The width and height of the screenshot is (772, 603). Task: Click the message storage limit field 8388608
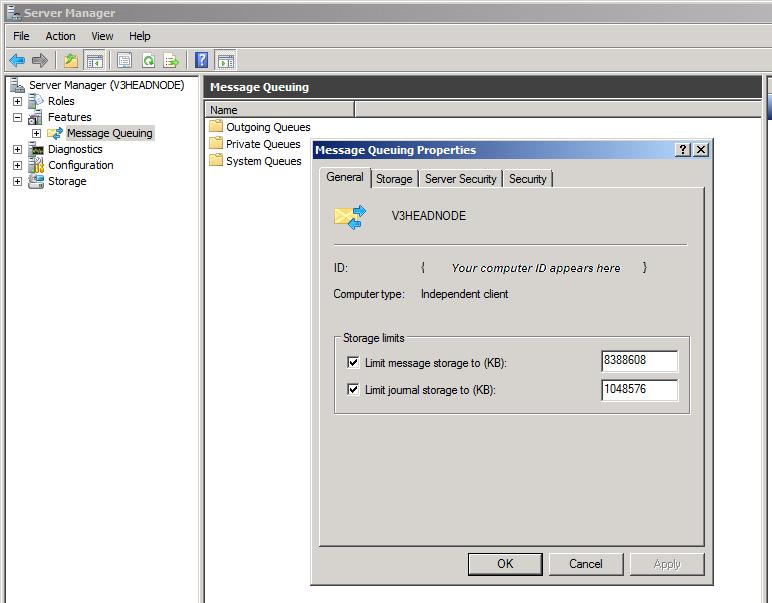640,360
